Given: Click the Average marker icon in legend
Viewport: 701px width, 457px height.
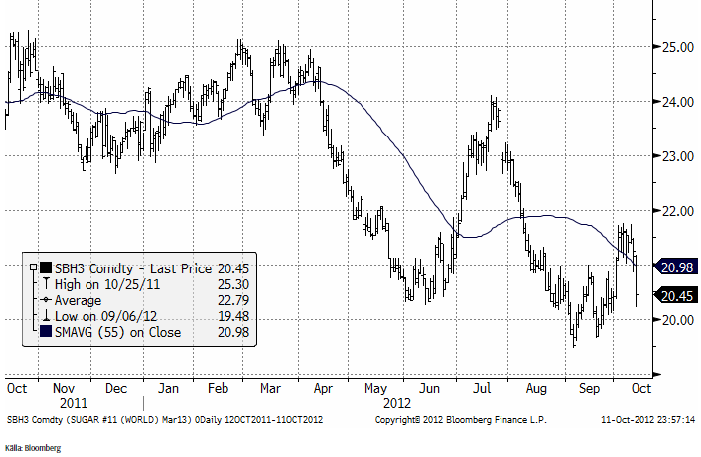Looking at the screenshot, I should [47, 300].
